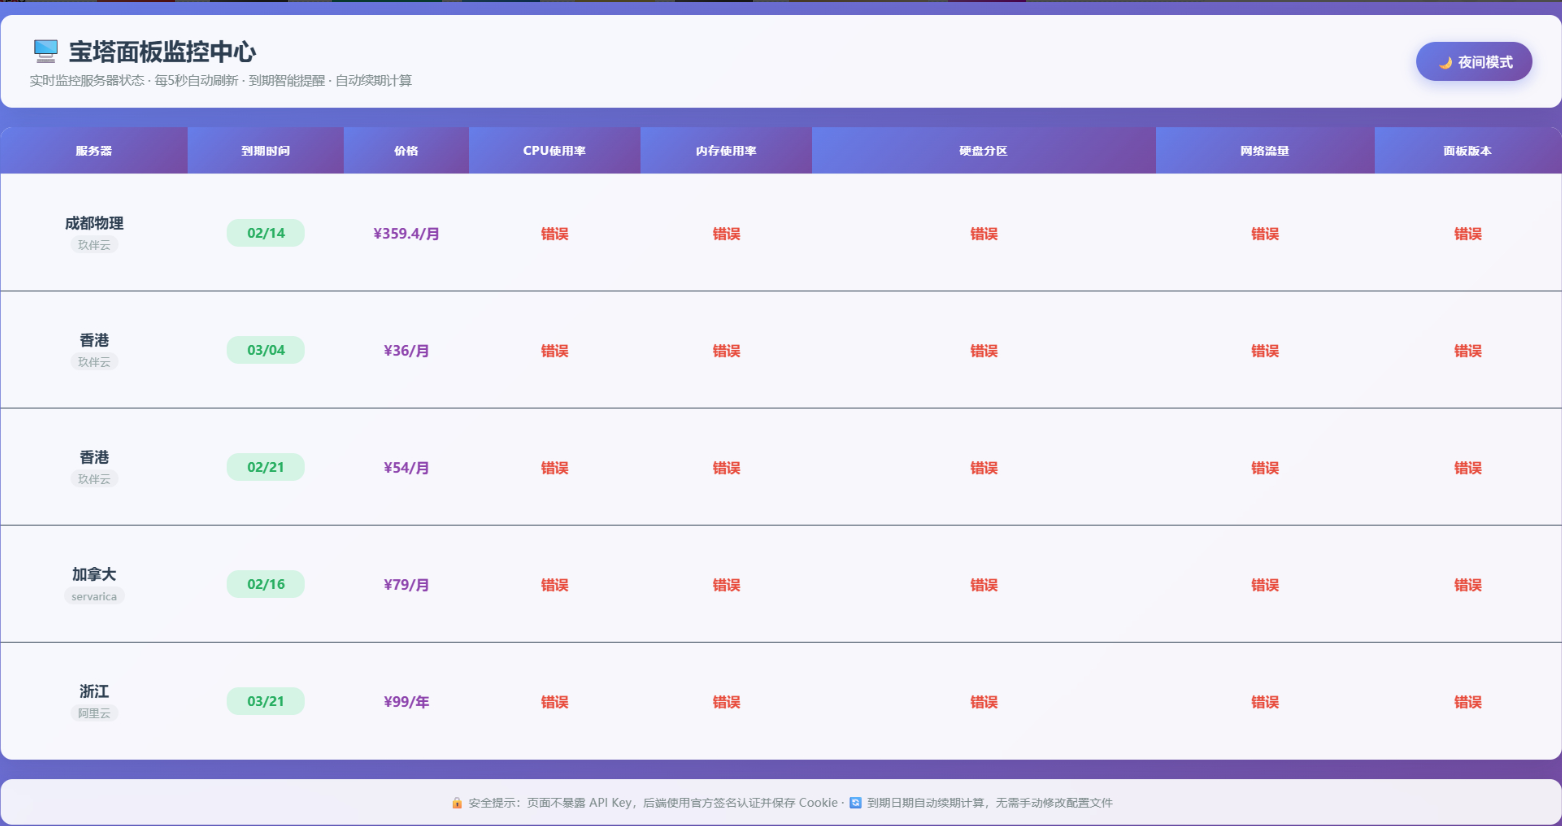Screen dimensions: 1562x826
Task: Select the 成都物理 server name
Action: pyautogui.click(x=94, y=223)
